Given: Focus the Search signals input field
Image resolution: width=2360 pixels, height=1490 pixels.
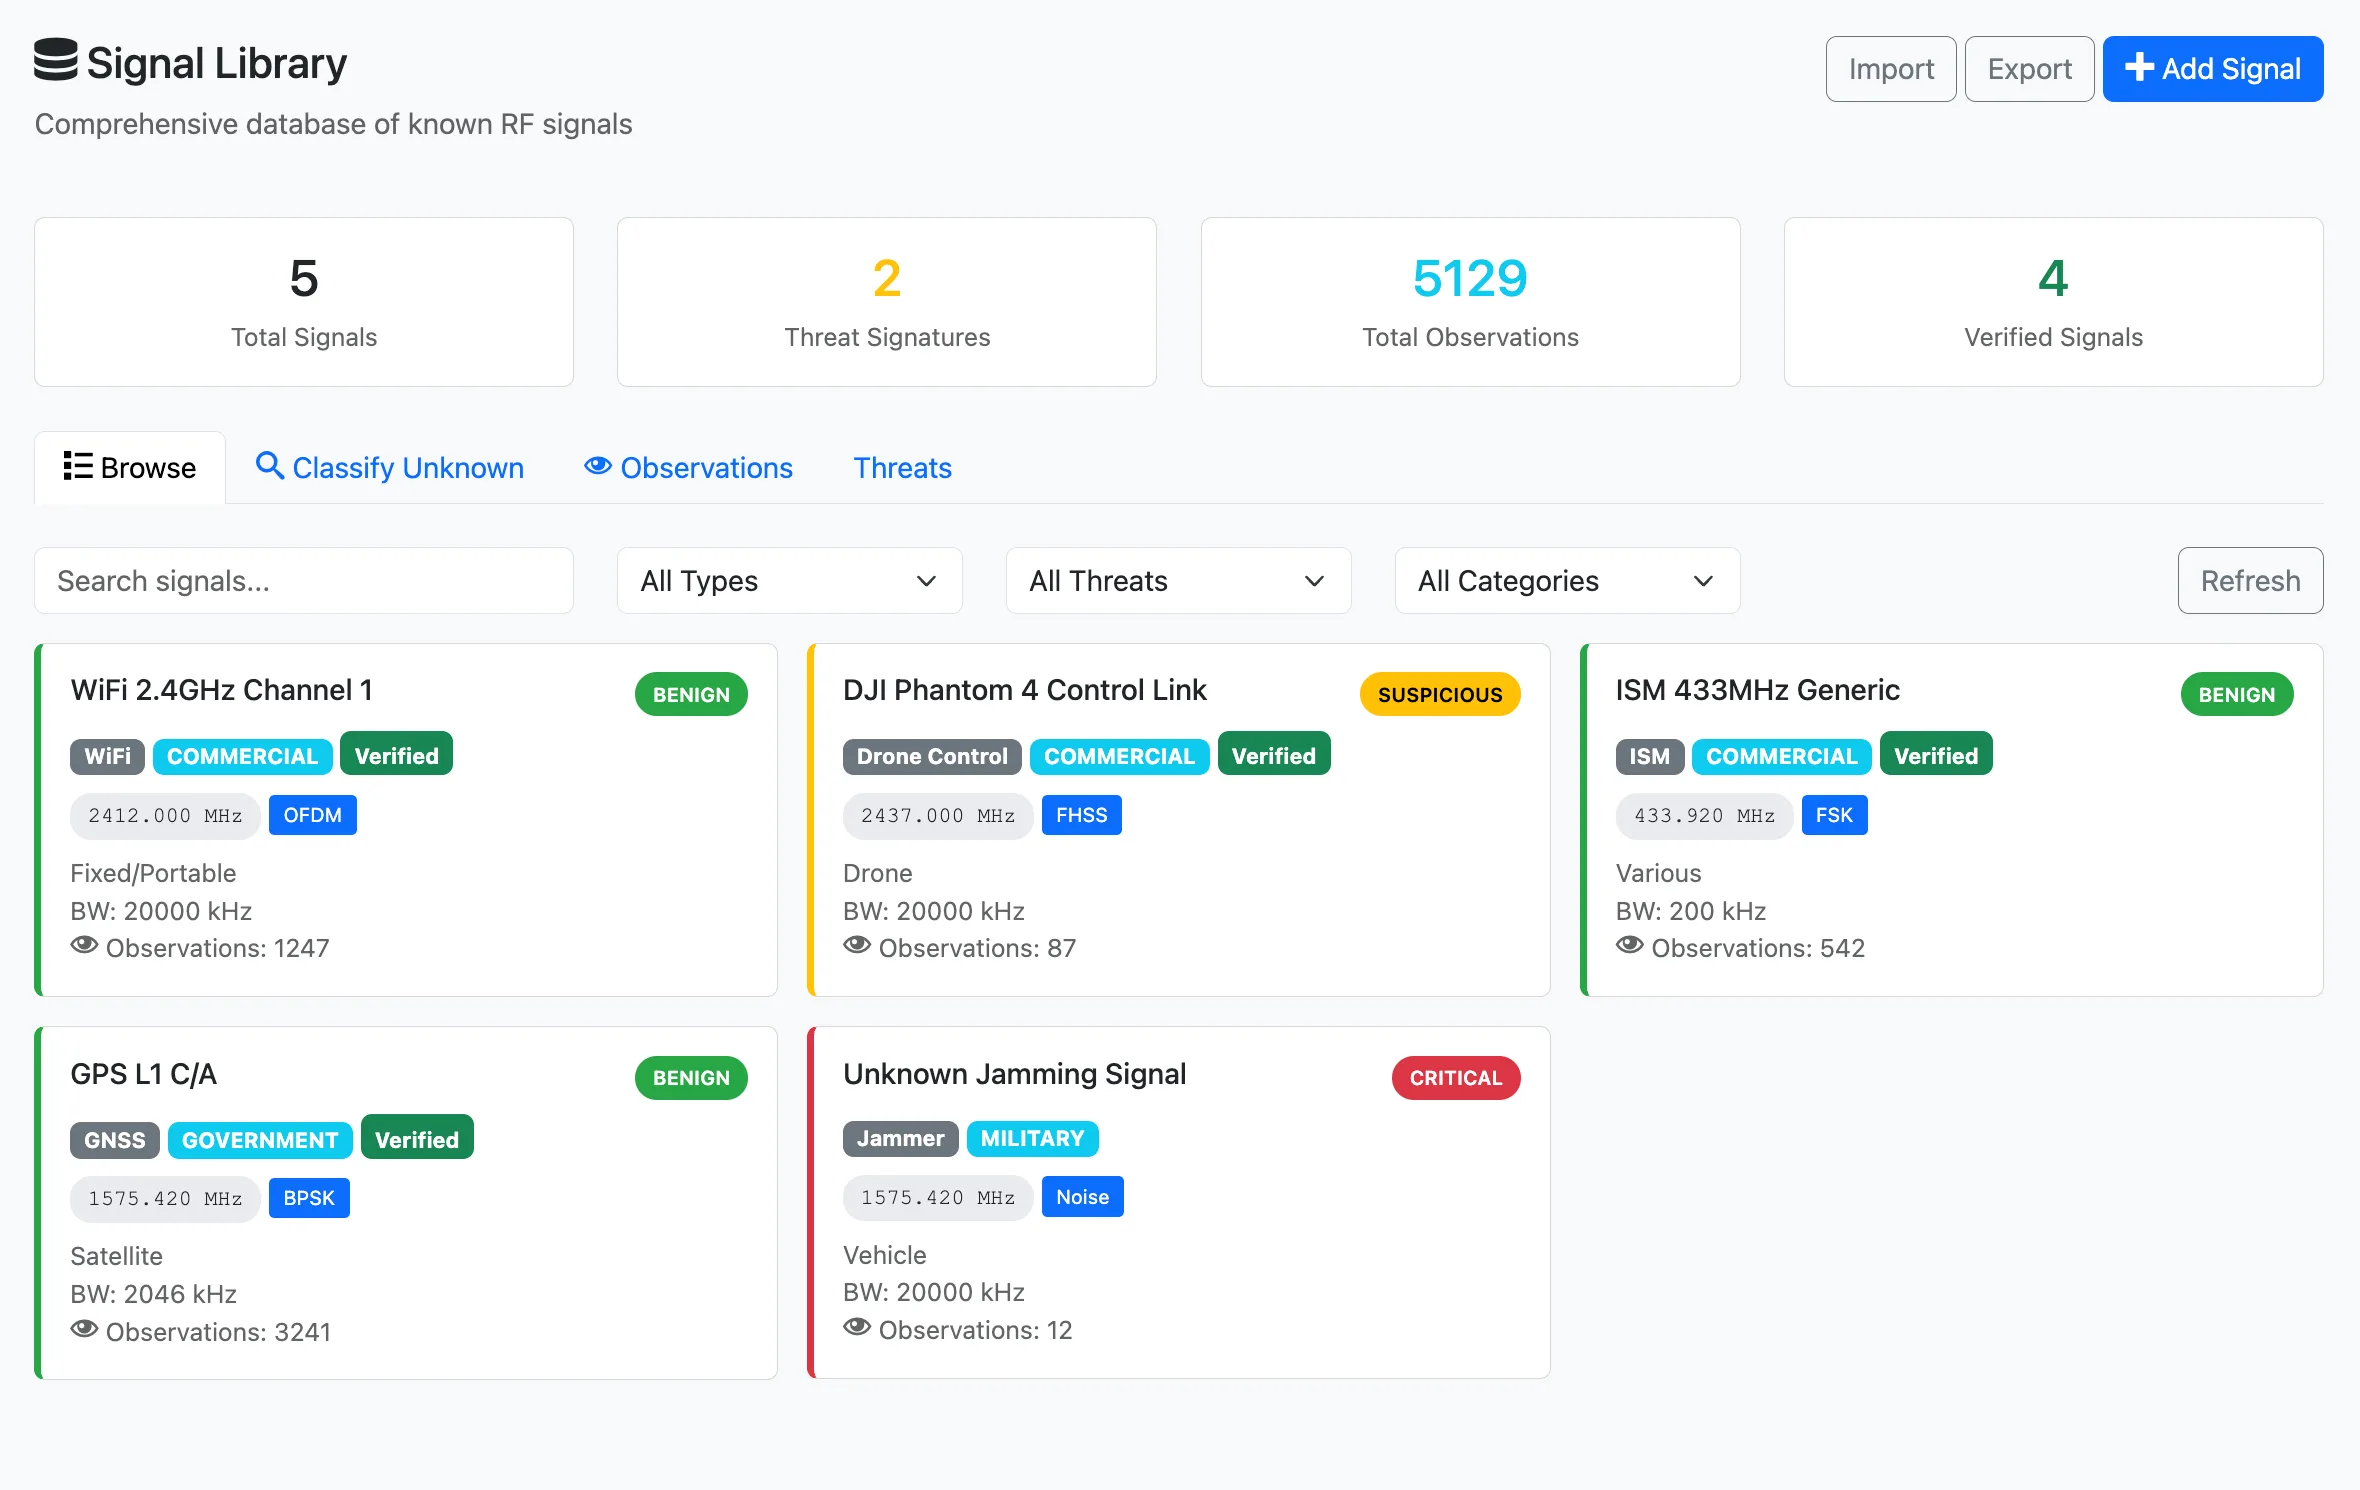Looking at the screenshot, I should [304, 581].
